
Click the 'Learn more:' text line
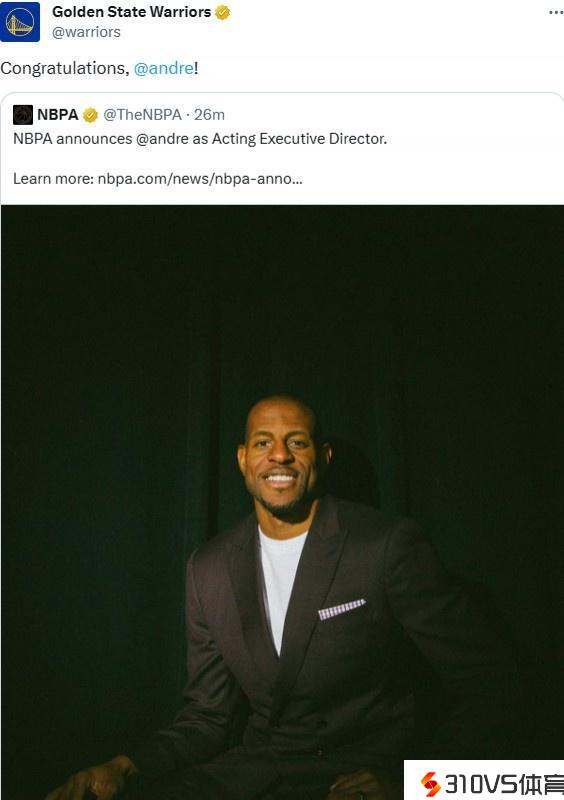[158, 179]
